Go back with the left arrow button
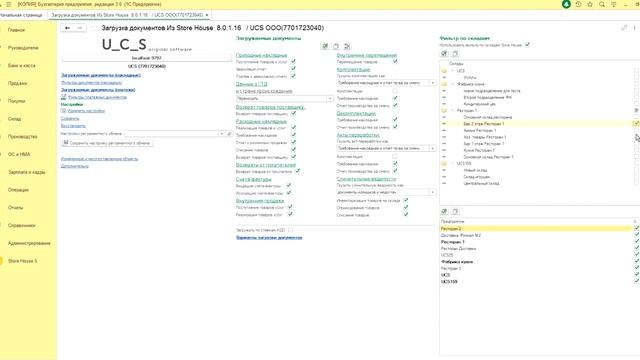The width and height of the screenshot is (640, 360). click(67, 28)
